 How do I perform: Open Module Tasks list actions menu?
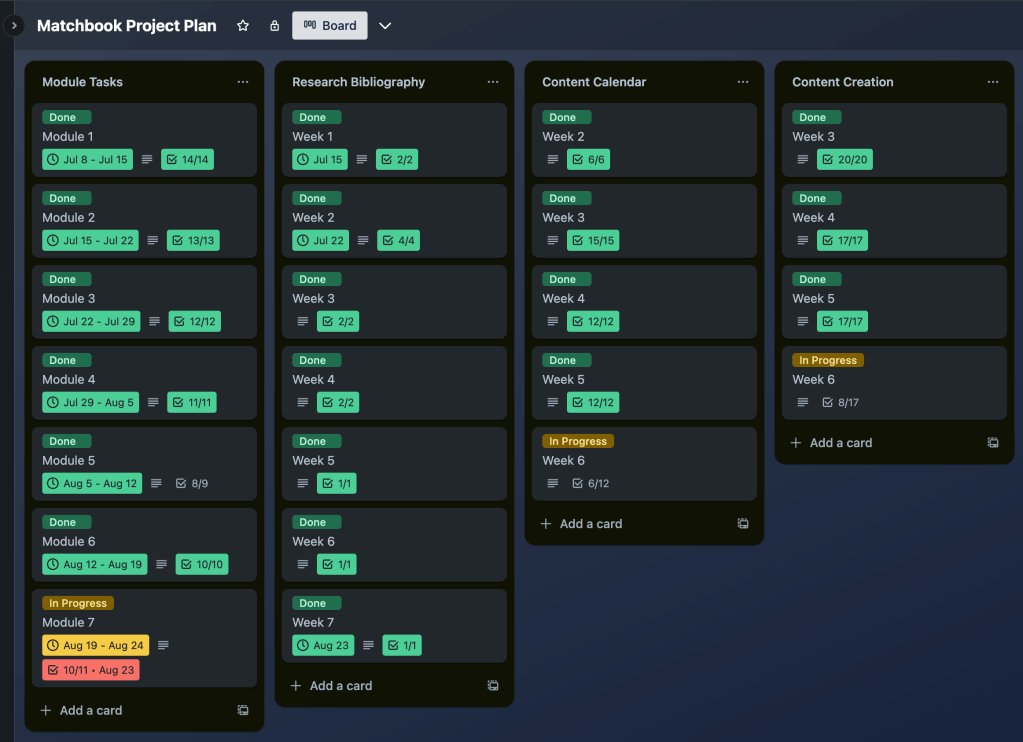(243, 82)
